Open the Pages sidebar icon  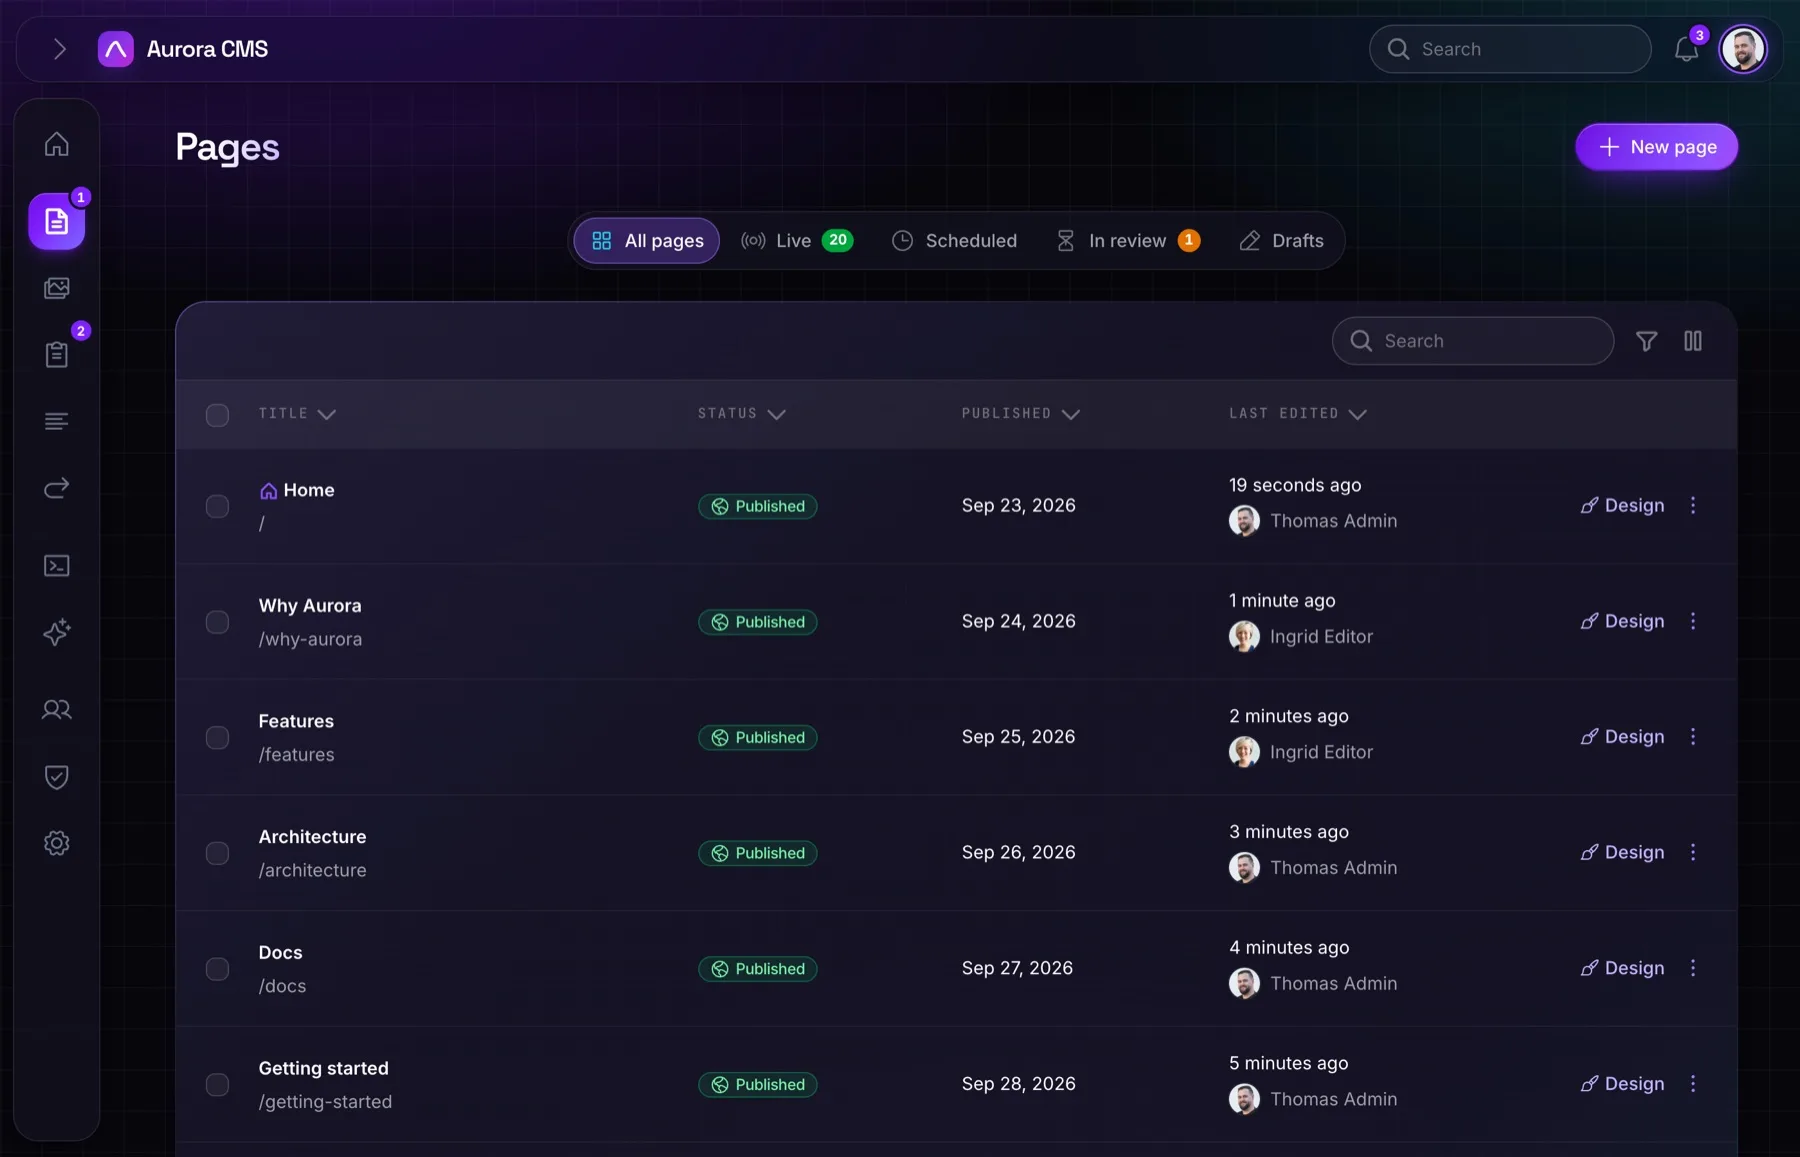point(57,222)
